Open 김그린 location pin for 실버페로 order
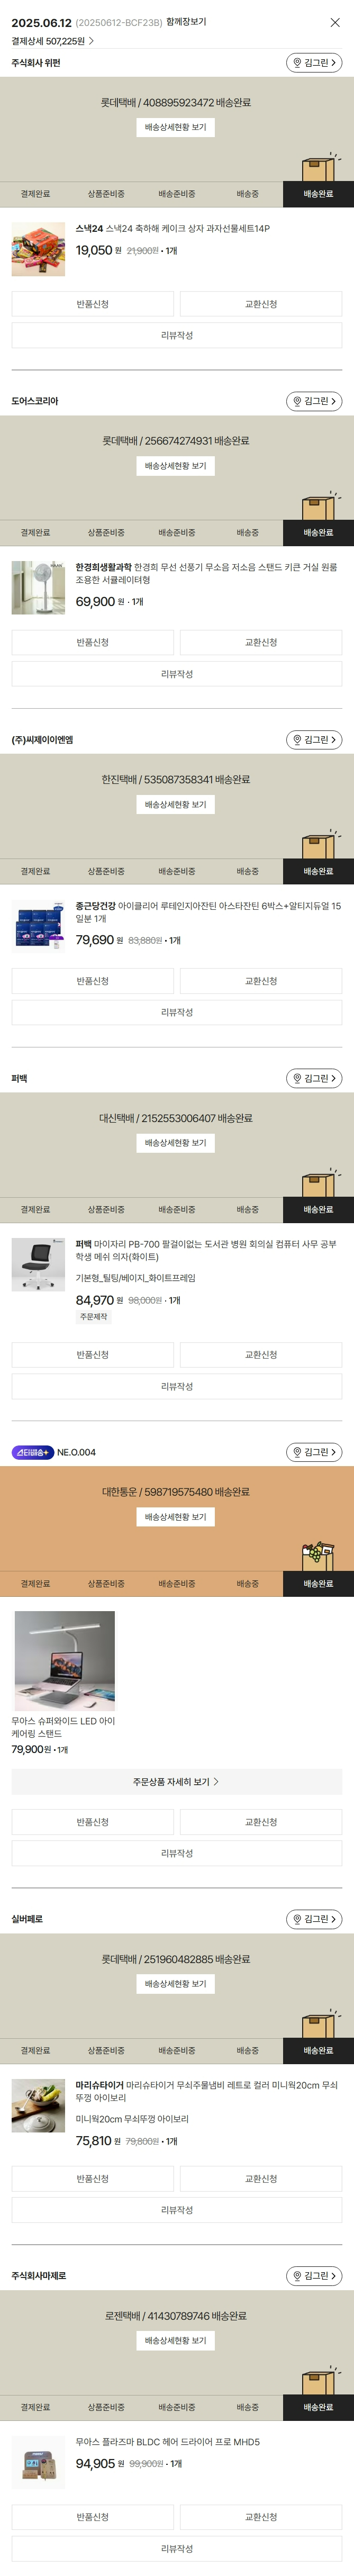The width and height of the screenshot is (354, 2576). pyautogui.click(x=314, y=1919)
